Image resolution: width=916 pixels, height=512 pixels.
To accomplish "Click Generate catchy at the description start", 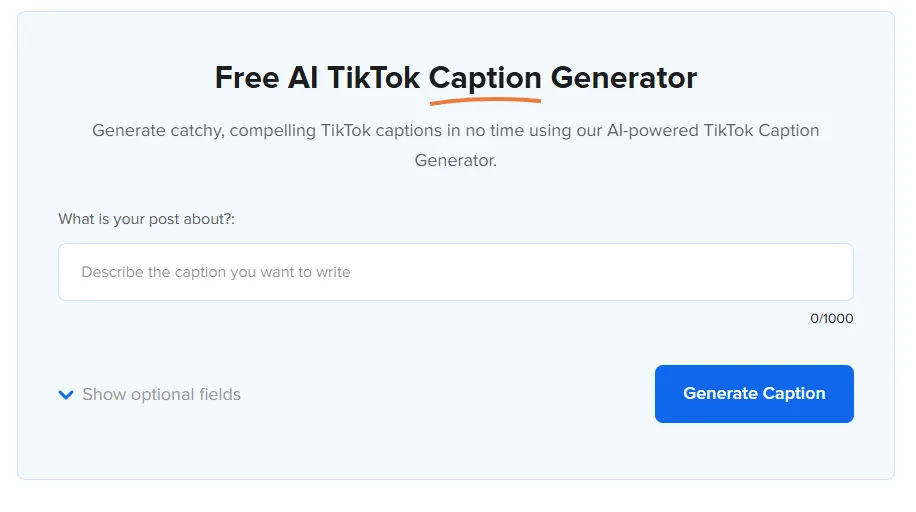I will pos(158,130).
